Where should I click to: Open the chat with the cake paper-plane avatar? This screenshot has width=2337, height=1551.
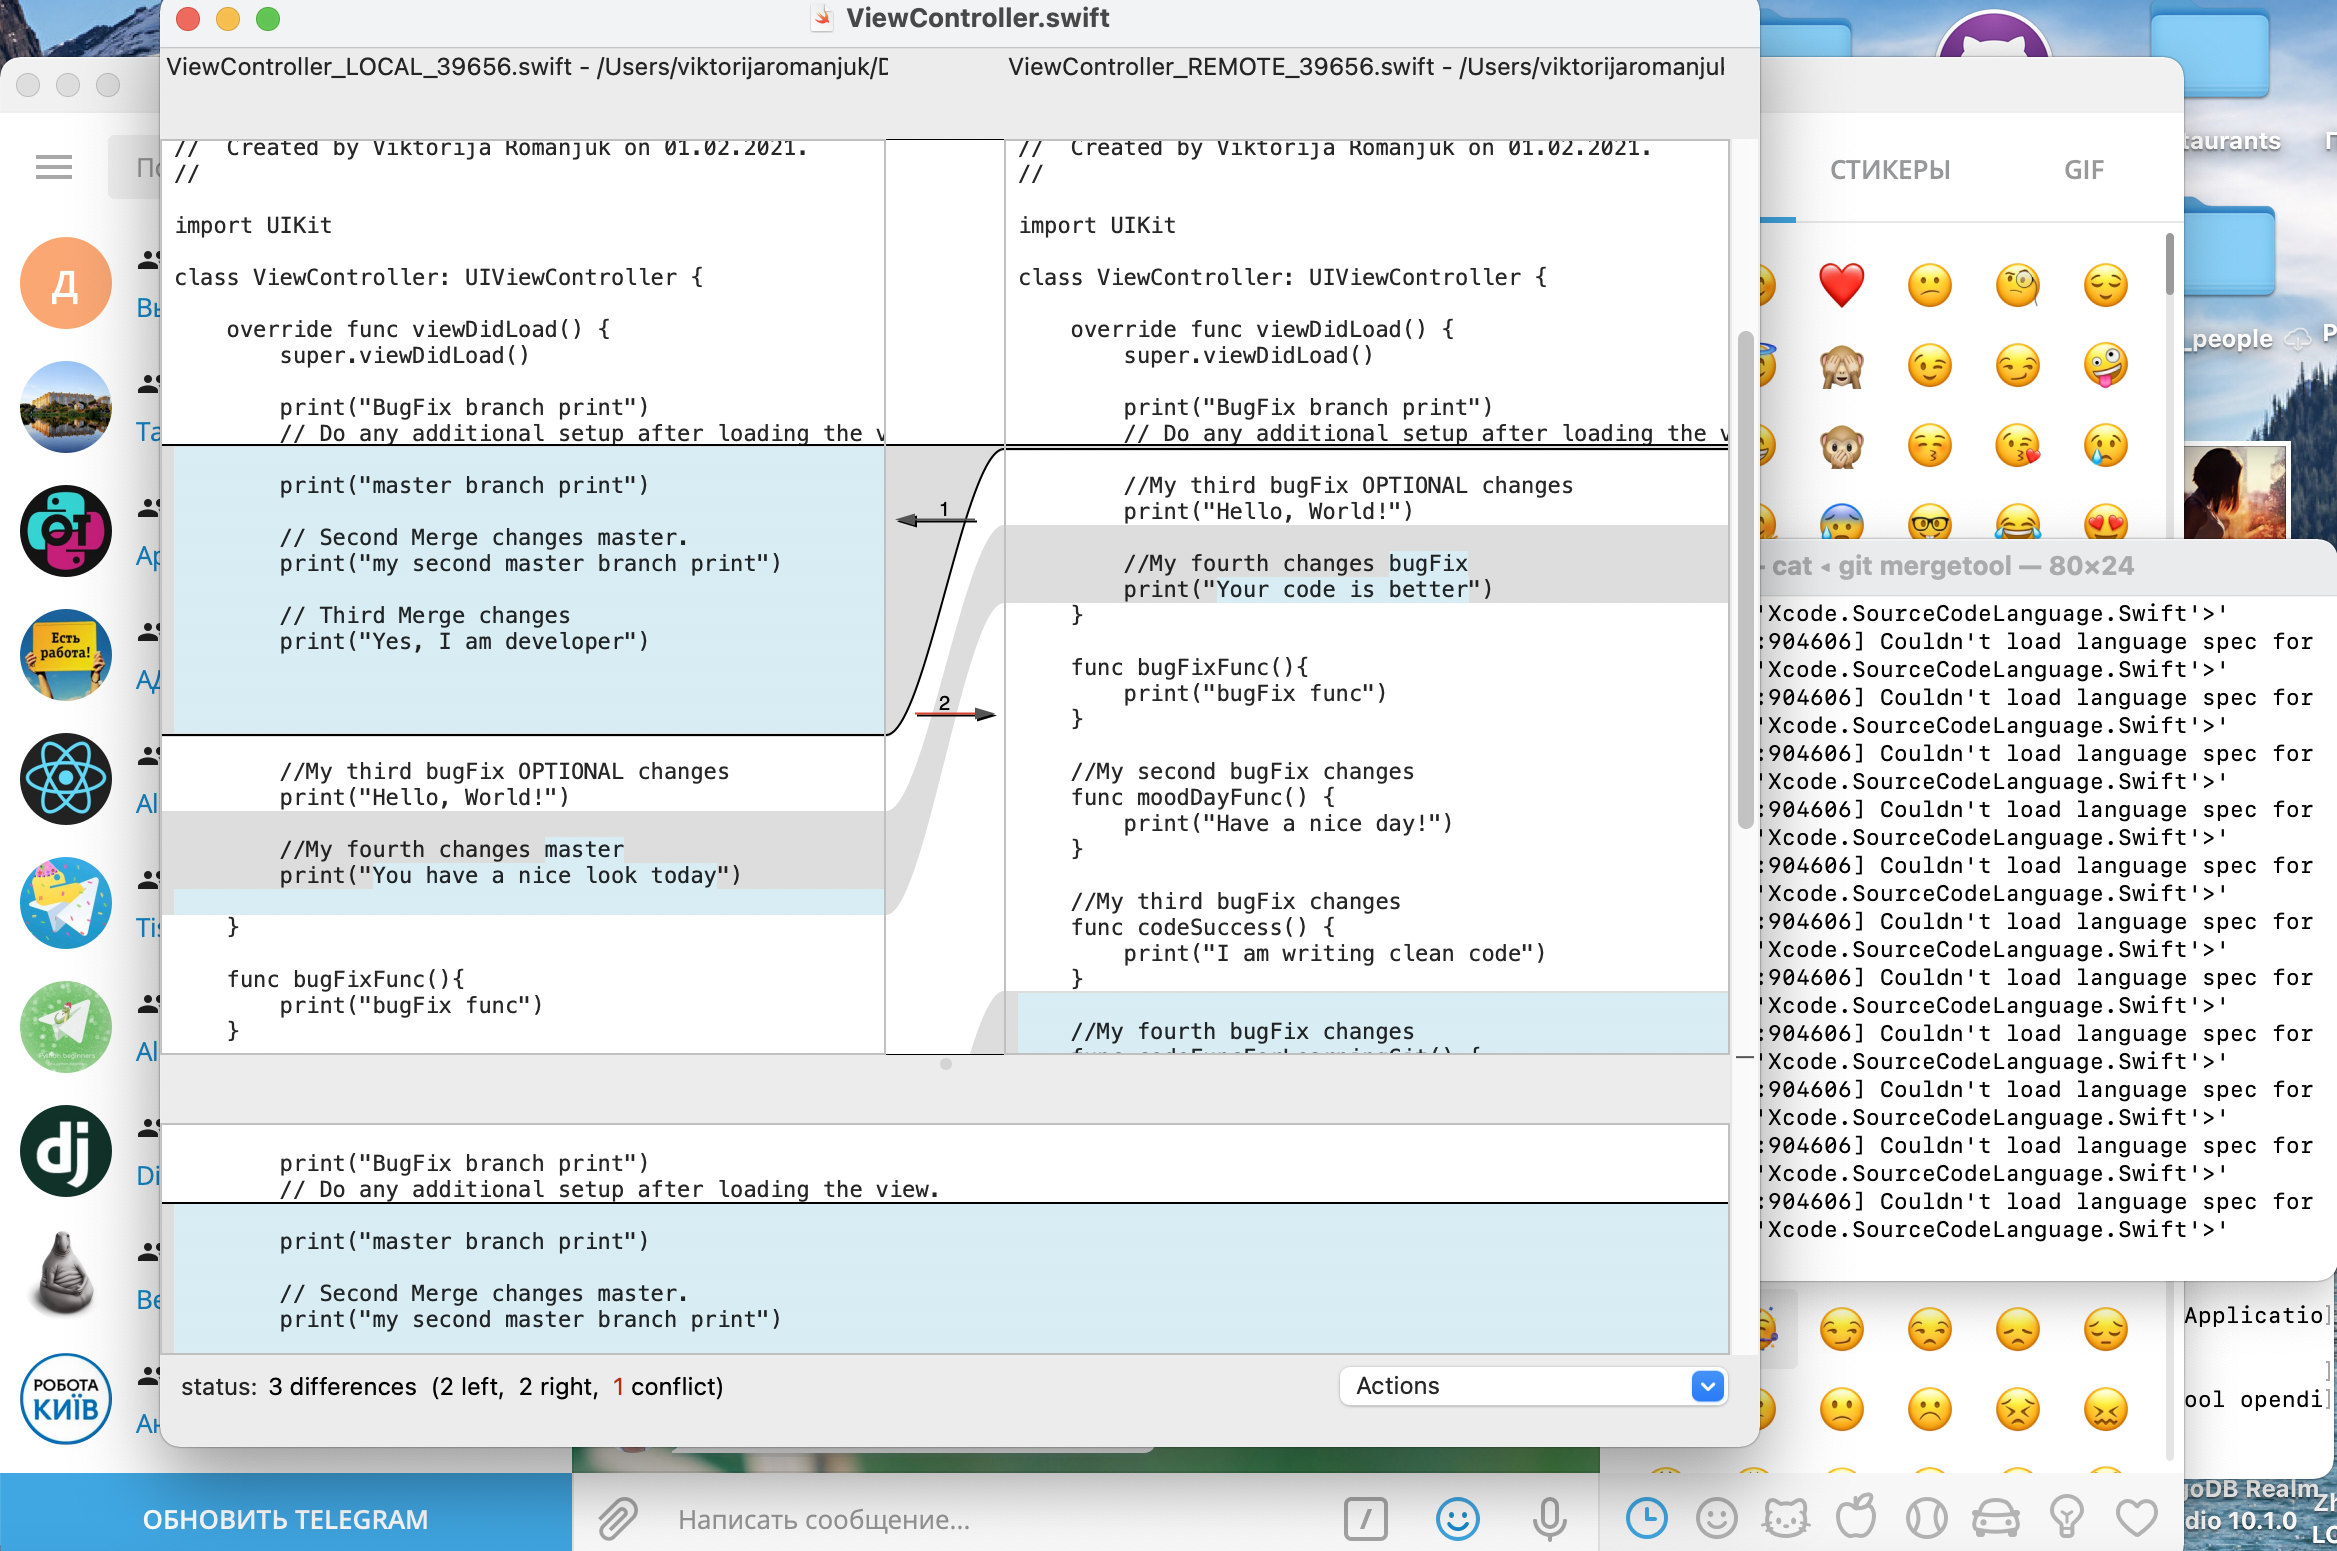[65, 903]
